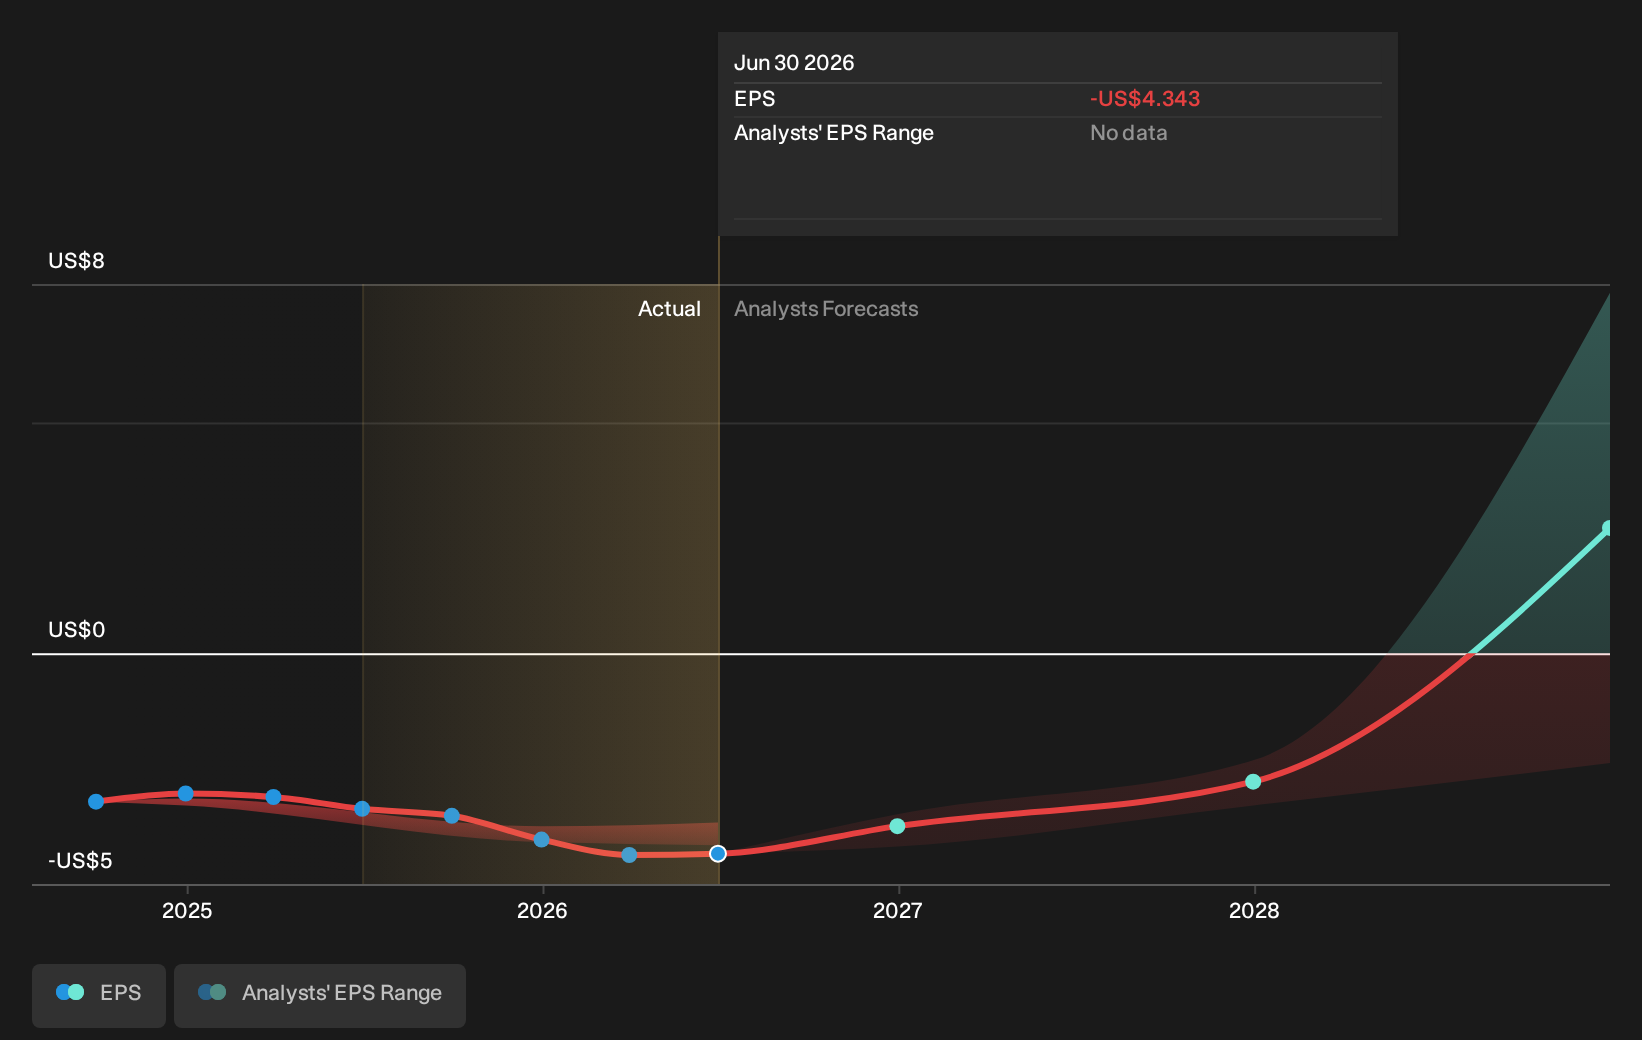Click the first EPS data point before 2025
Viewport: 1642px width, 1040px height.
point(96,801)
